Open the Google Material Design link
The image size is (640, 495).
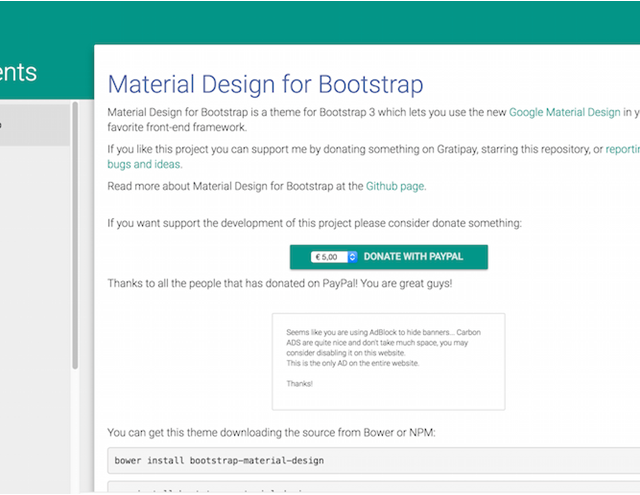564,113
